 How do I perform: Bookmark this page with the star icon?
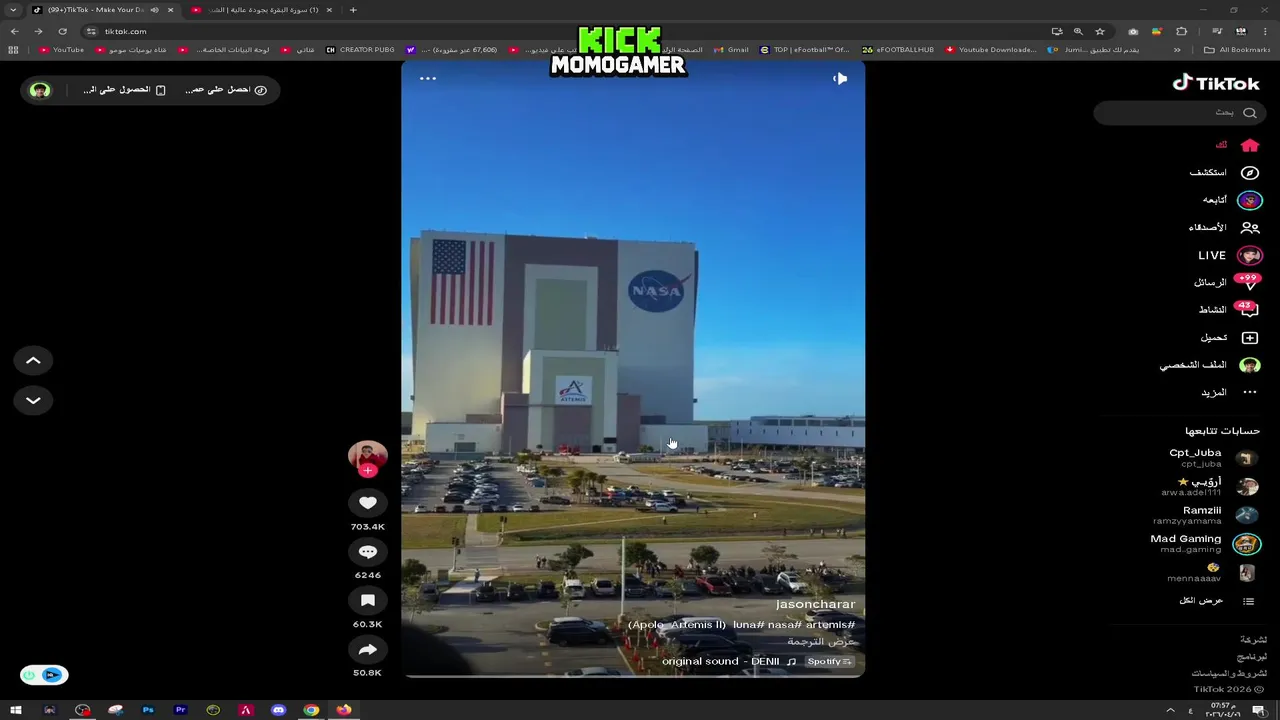click(1100, 31)
